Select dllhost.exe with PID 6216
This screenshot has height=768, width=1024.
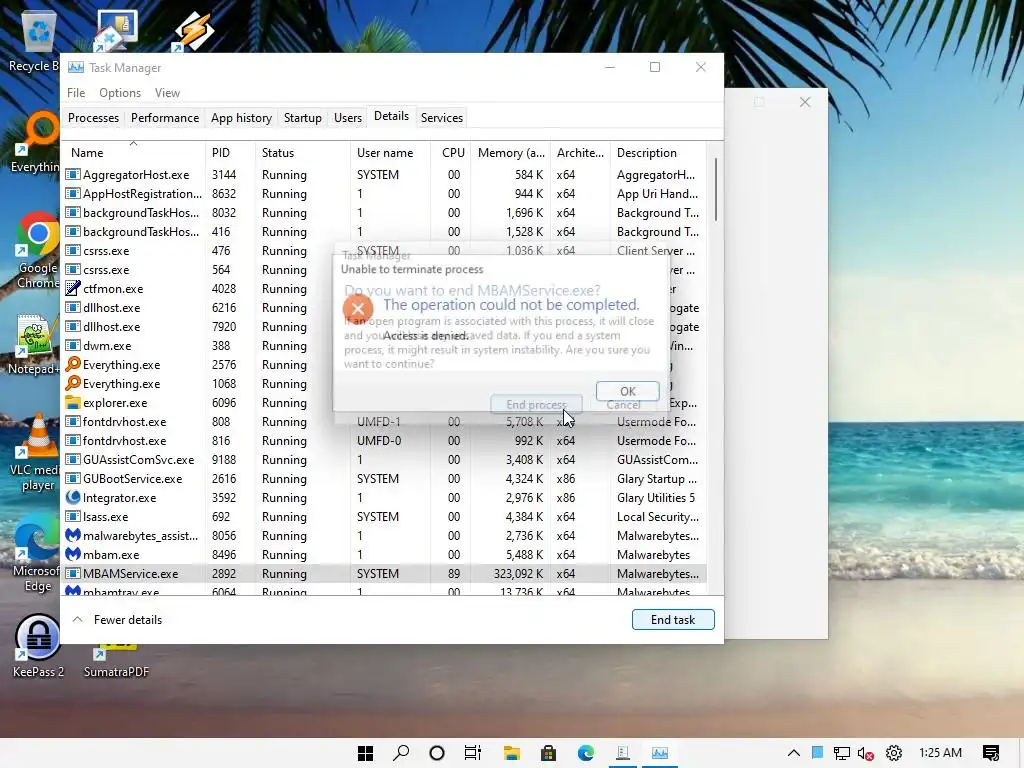pos(385,307)
